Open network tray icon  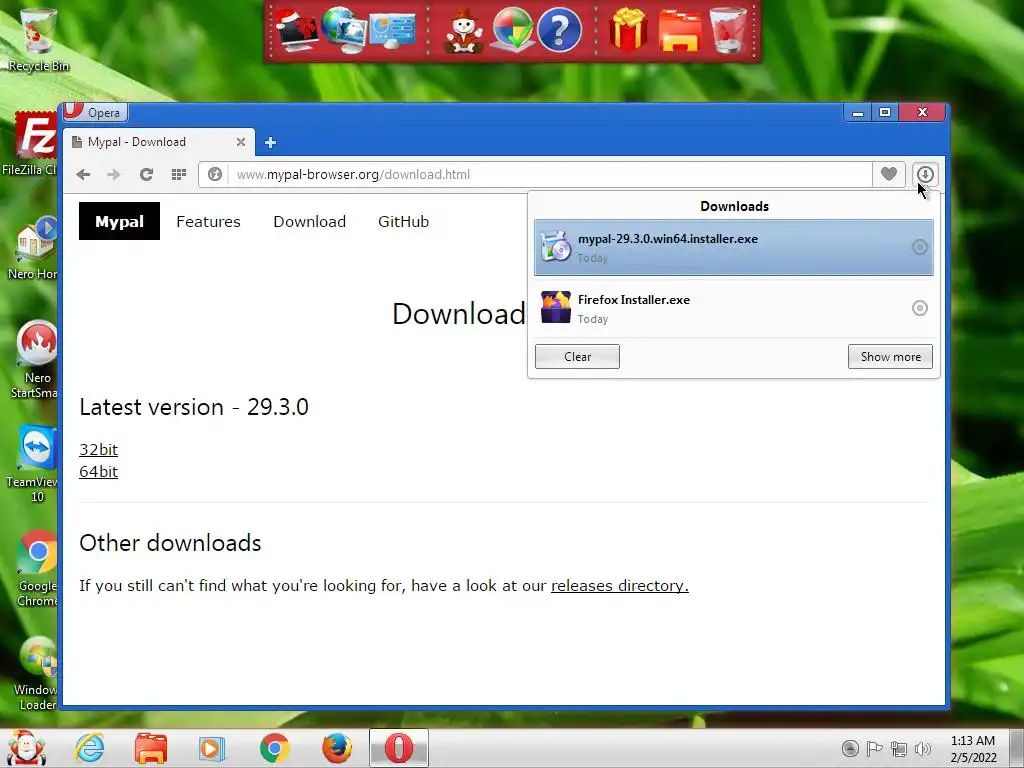(x=899, y=748)
